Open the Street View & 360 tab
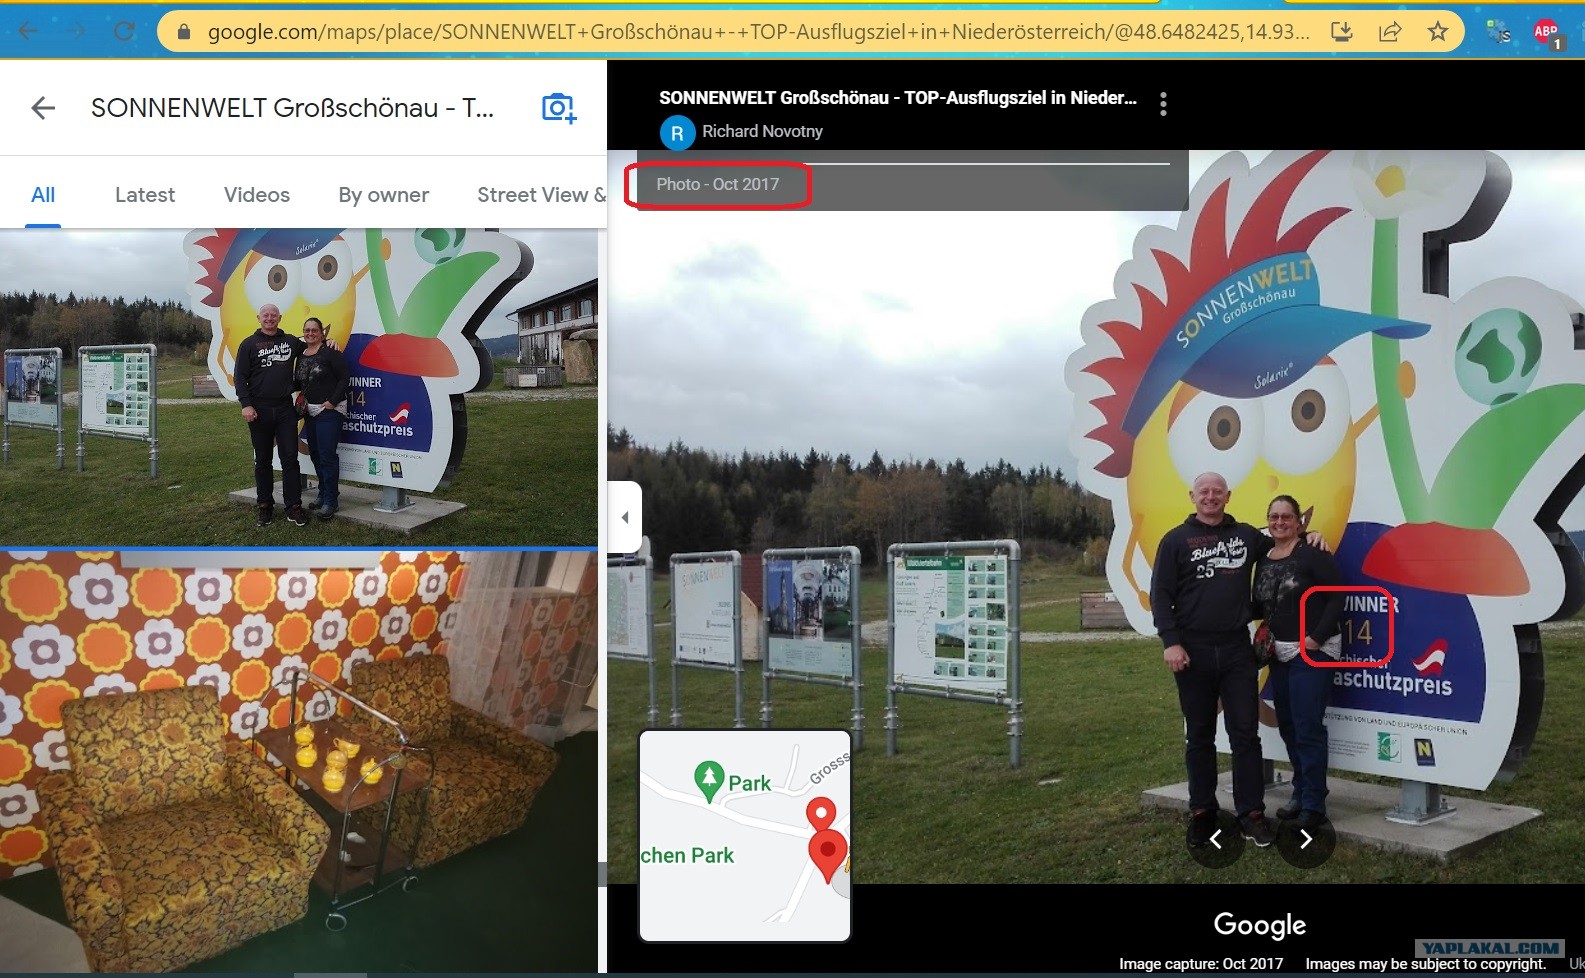This screenshot has height=978, width=1585. pos(541,195)
